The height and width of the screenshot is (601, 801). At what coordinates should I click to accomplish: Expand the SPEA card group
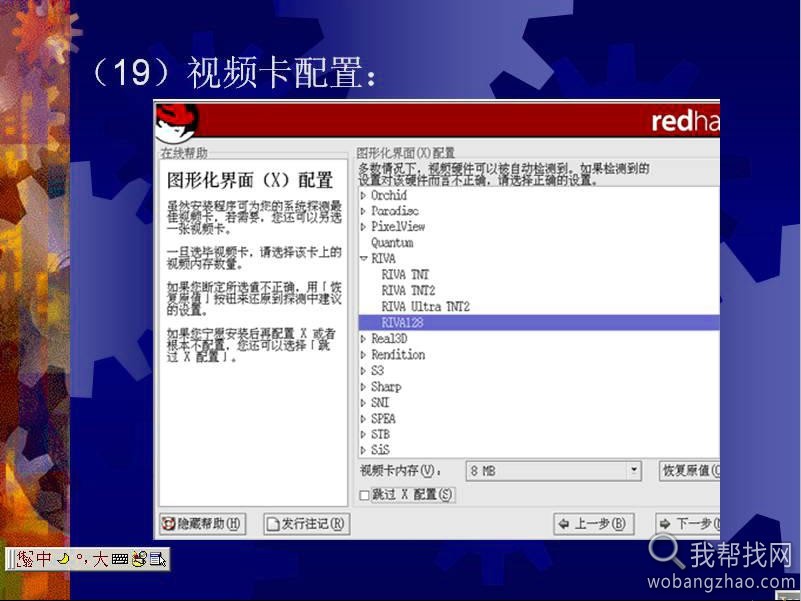pos(363,419)
